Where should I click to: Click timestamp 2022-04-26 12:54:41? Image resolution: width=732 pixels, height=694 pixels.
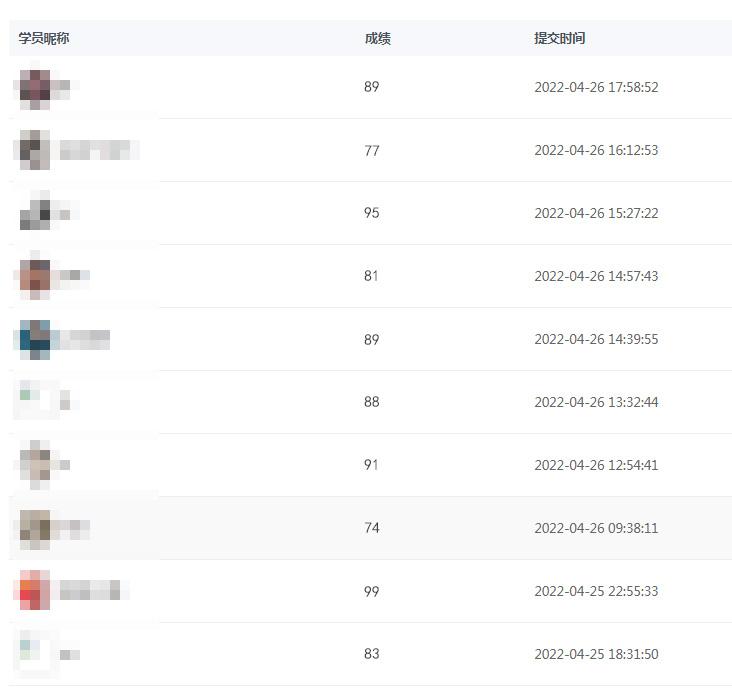(x=596, y=465)
